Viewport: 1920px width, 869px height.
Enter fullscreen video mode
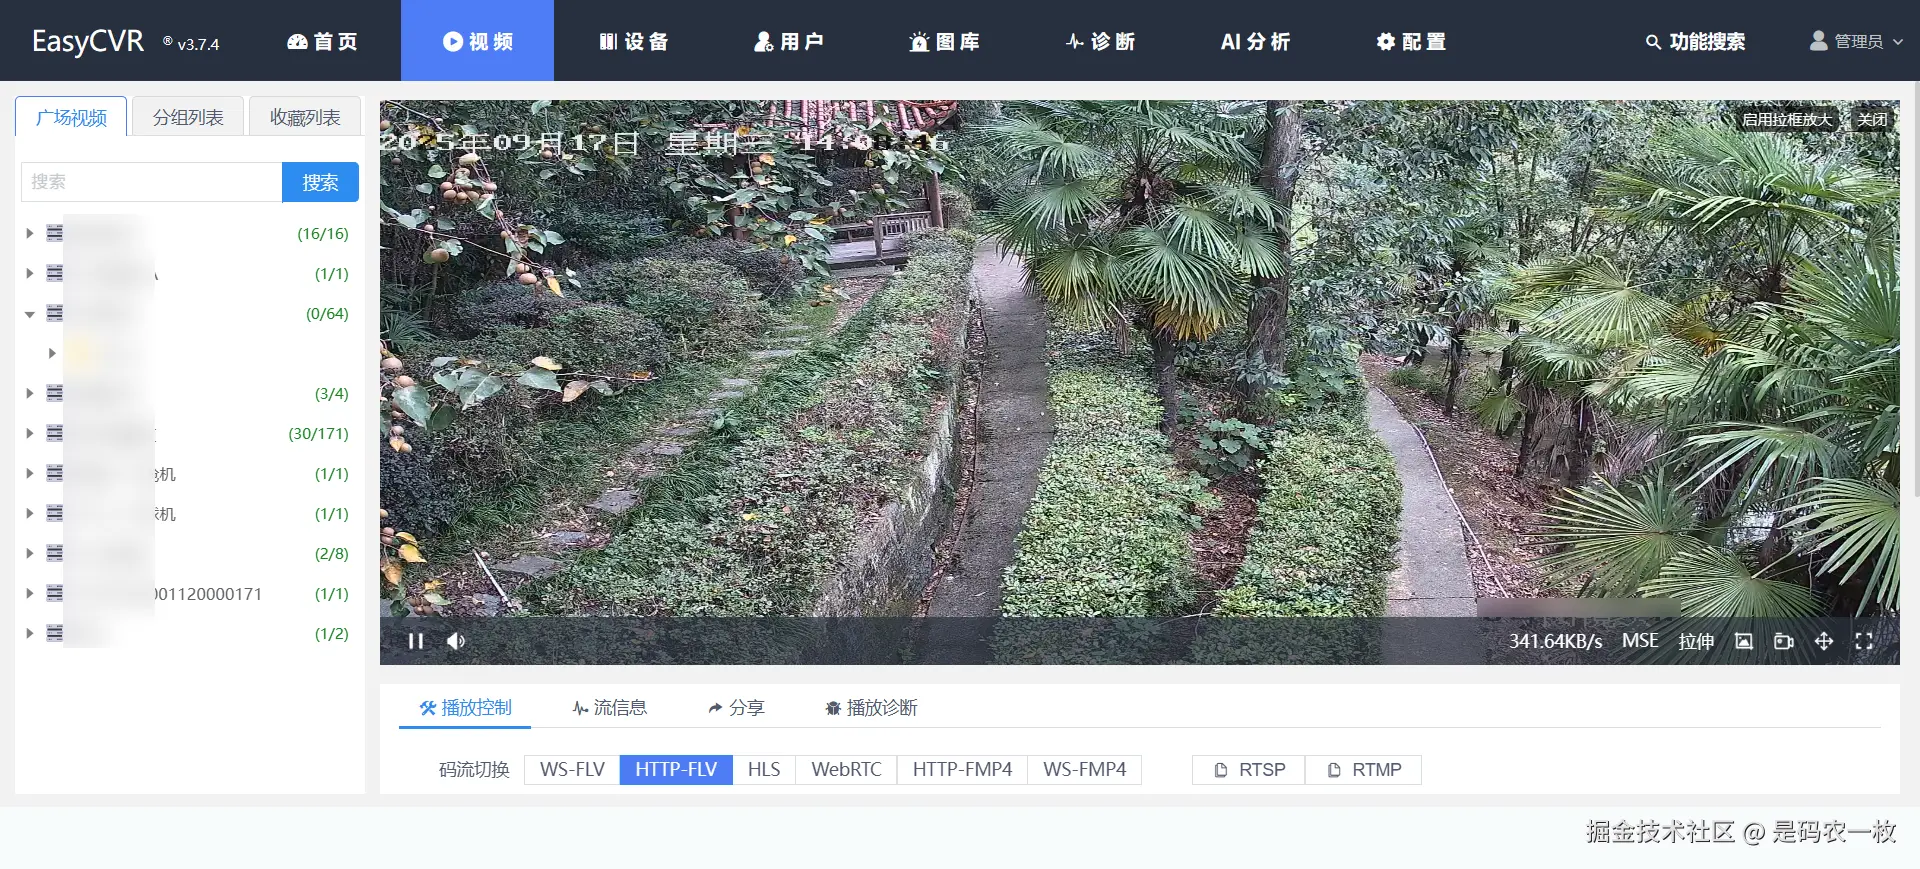pos(1864,641)
